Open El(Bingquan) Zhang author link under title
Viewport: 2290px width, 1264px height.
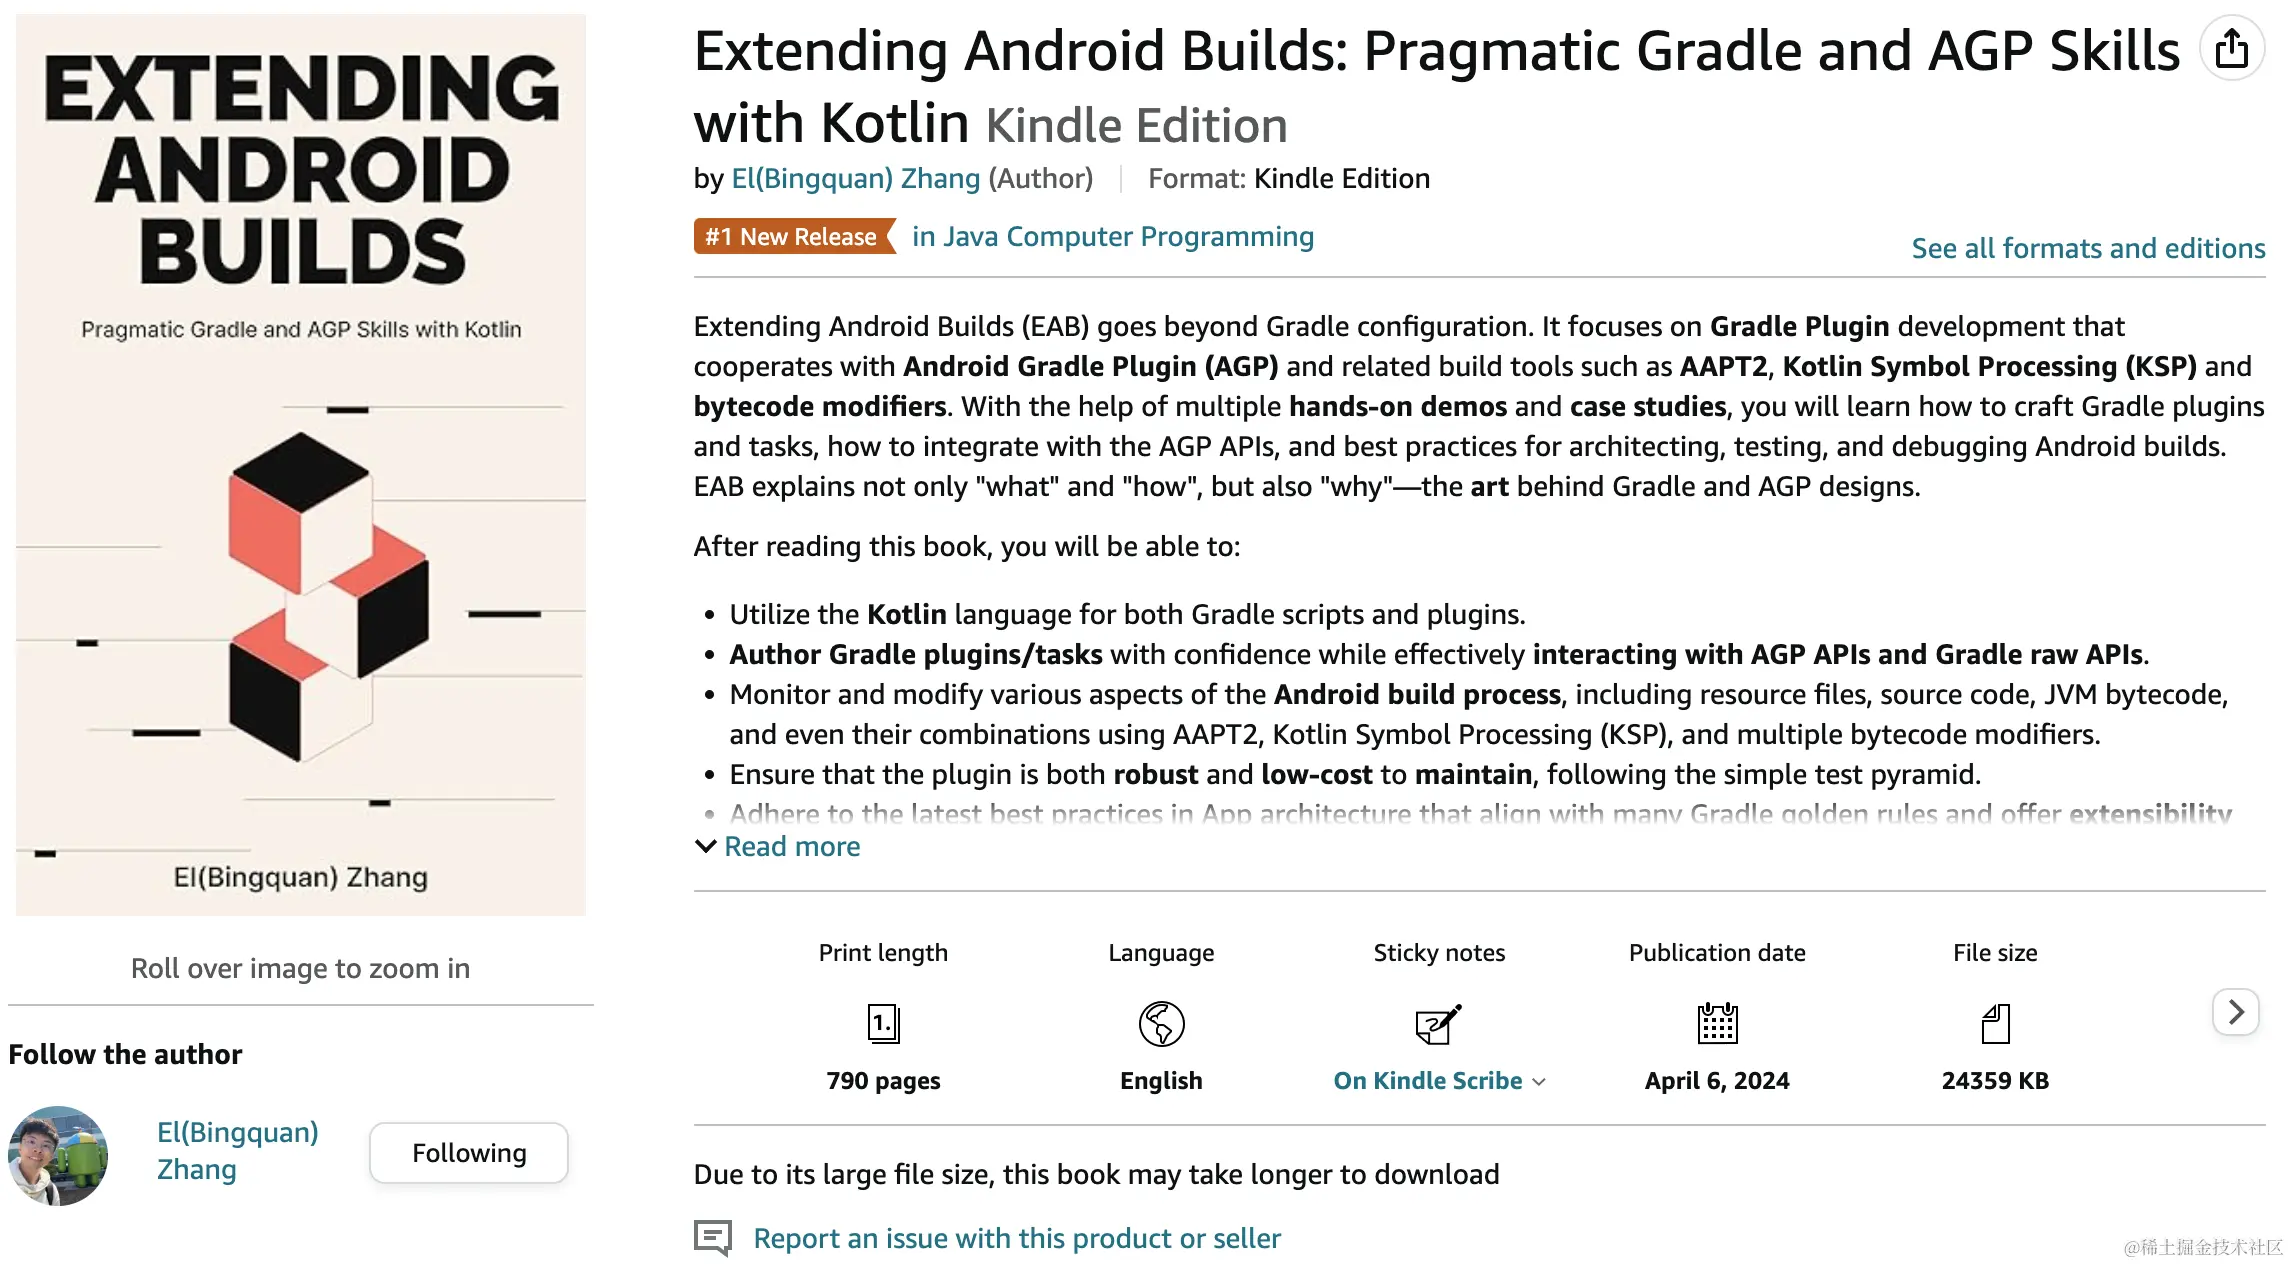(x=856, y=178)
